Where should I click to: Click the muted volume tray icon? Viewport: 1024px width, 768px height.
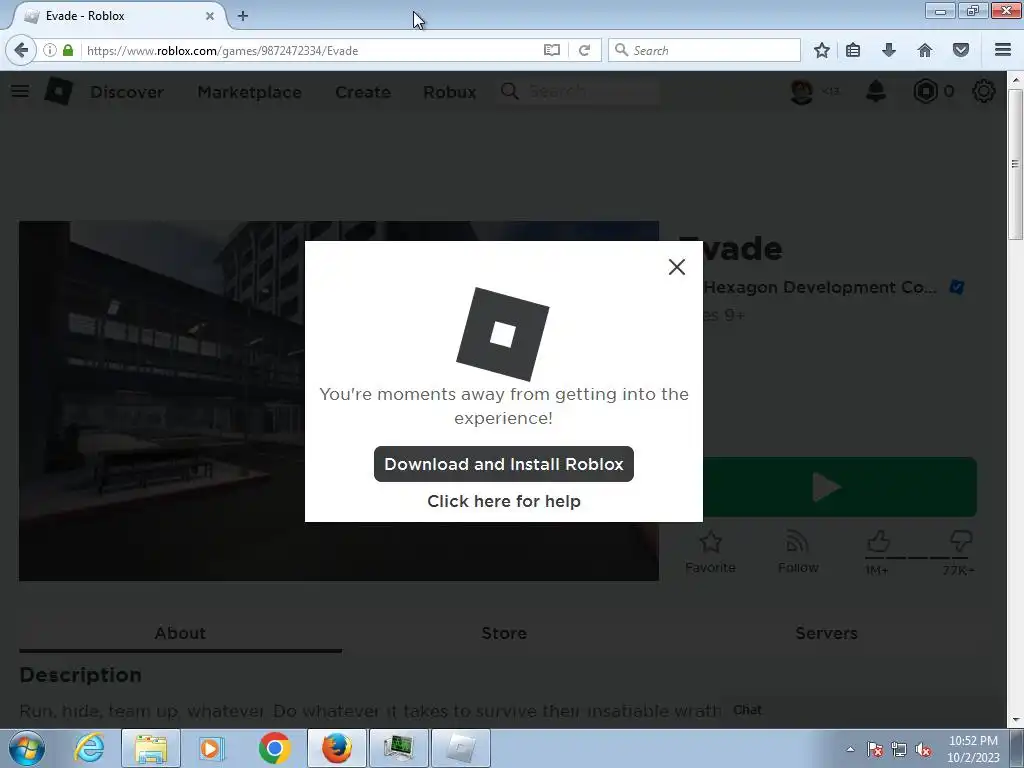click(923, 749)
